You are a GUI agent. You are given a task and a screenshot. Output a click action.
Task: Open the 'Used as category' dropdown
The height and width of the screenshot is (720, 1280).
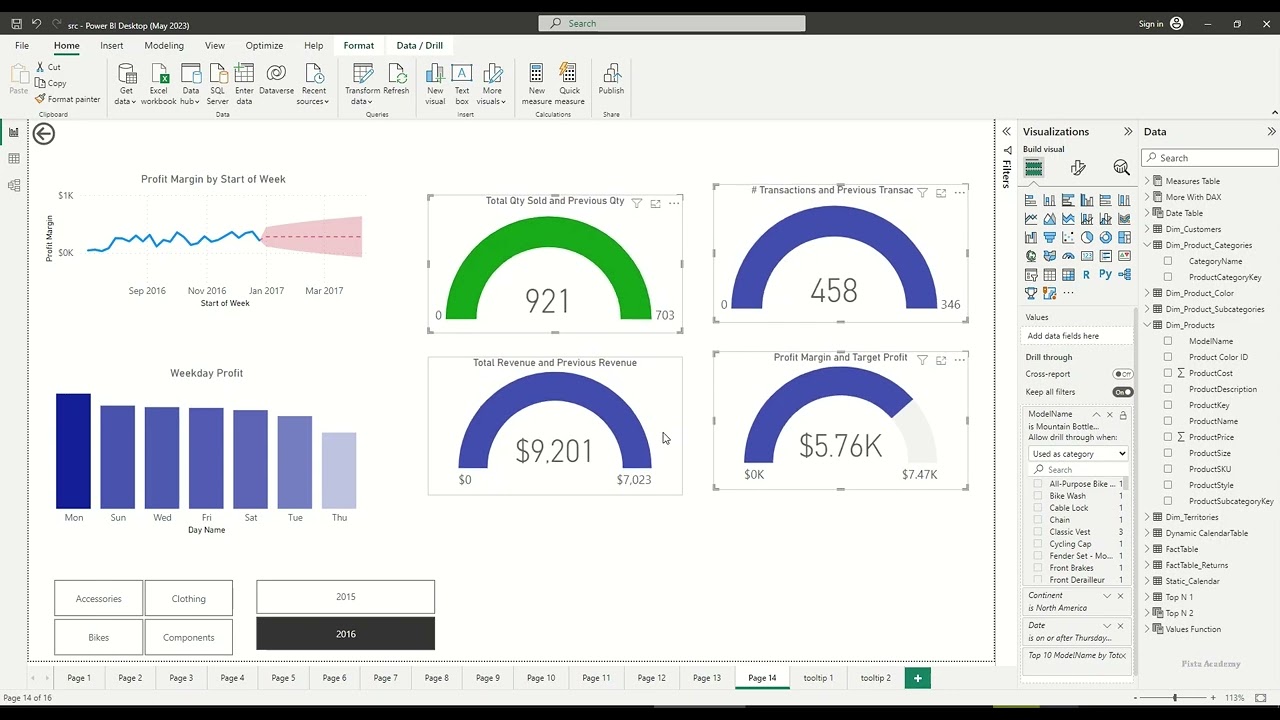pyautogui.click(x=1078, y=454)
